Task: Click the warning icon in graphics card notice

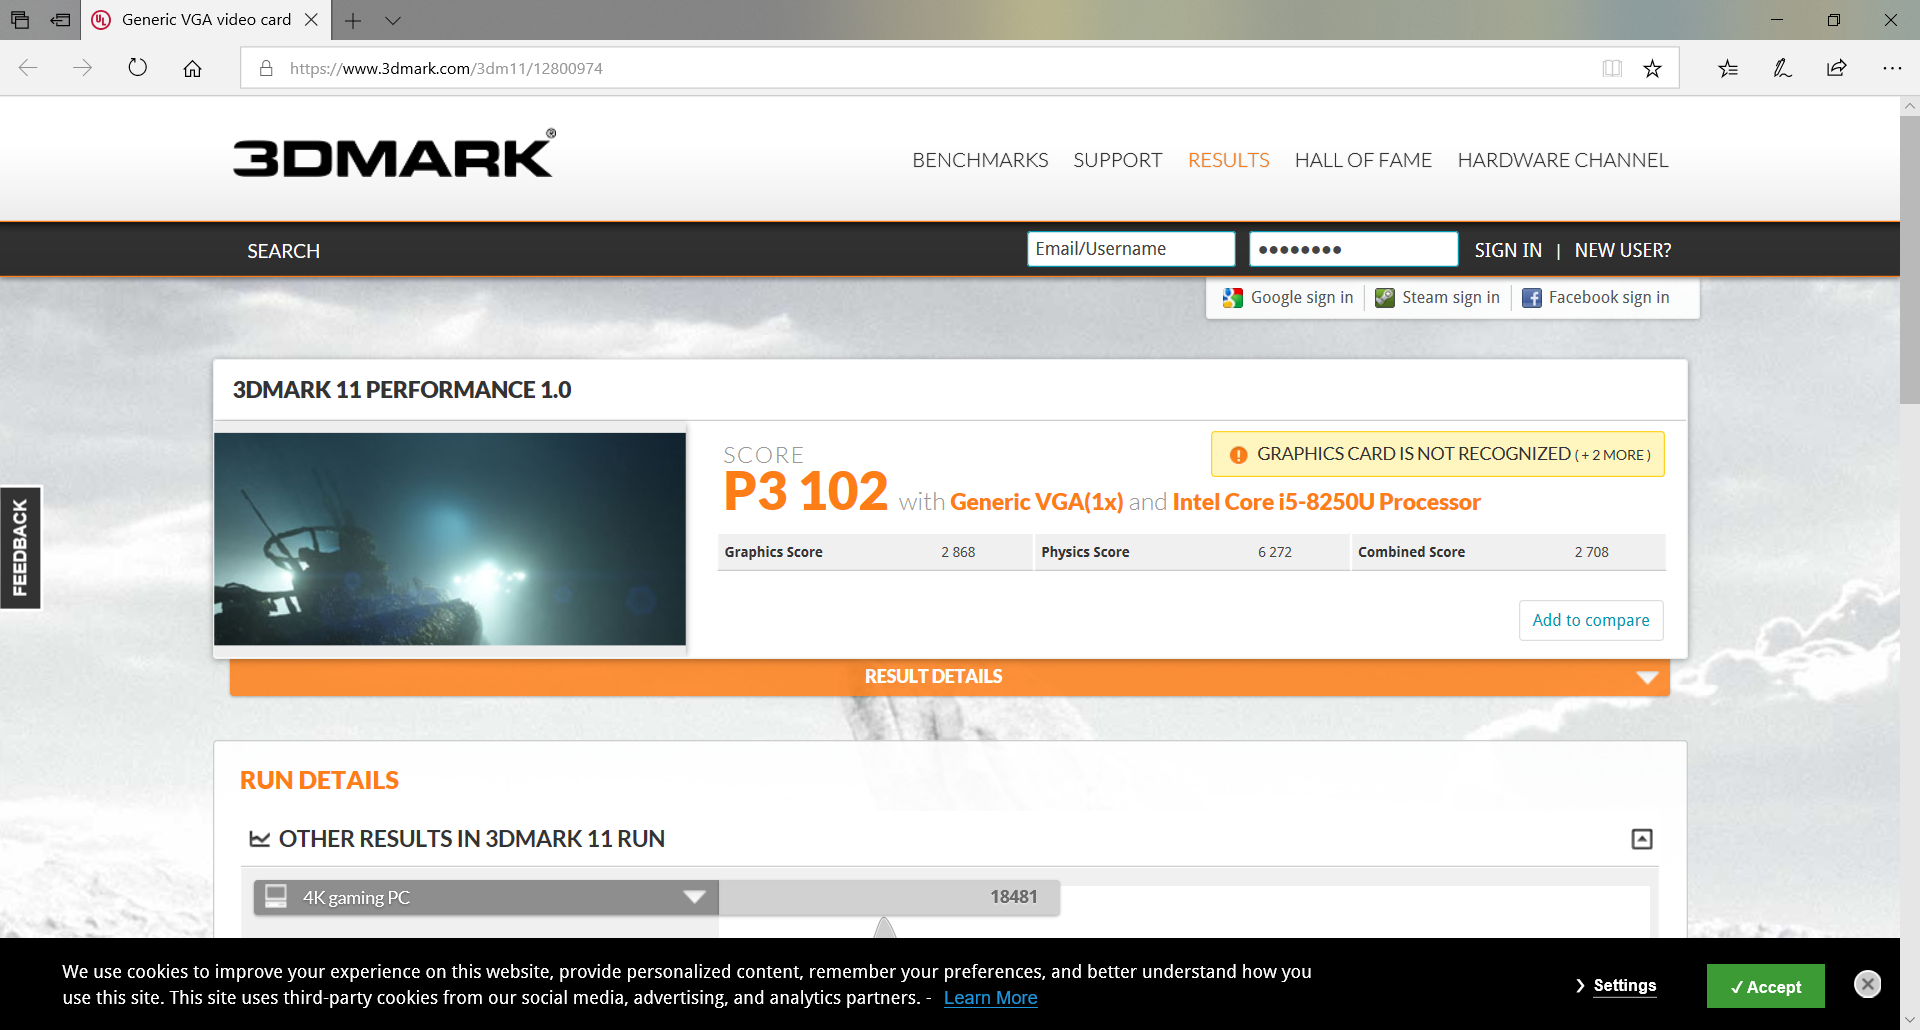Action: click(x=1238, y=455)
